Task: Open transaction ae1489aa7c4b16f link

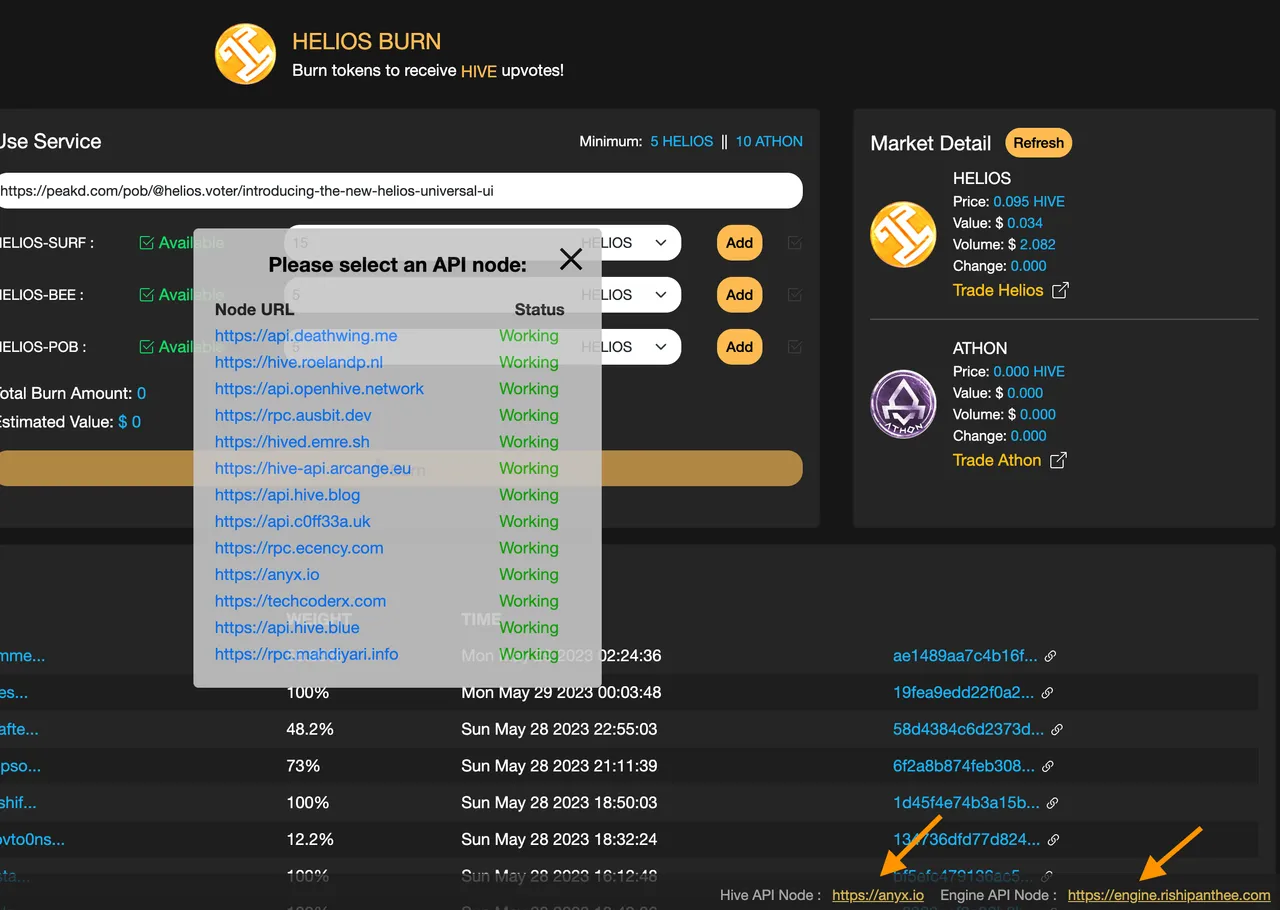Action: click(x=965, y=656)
